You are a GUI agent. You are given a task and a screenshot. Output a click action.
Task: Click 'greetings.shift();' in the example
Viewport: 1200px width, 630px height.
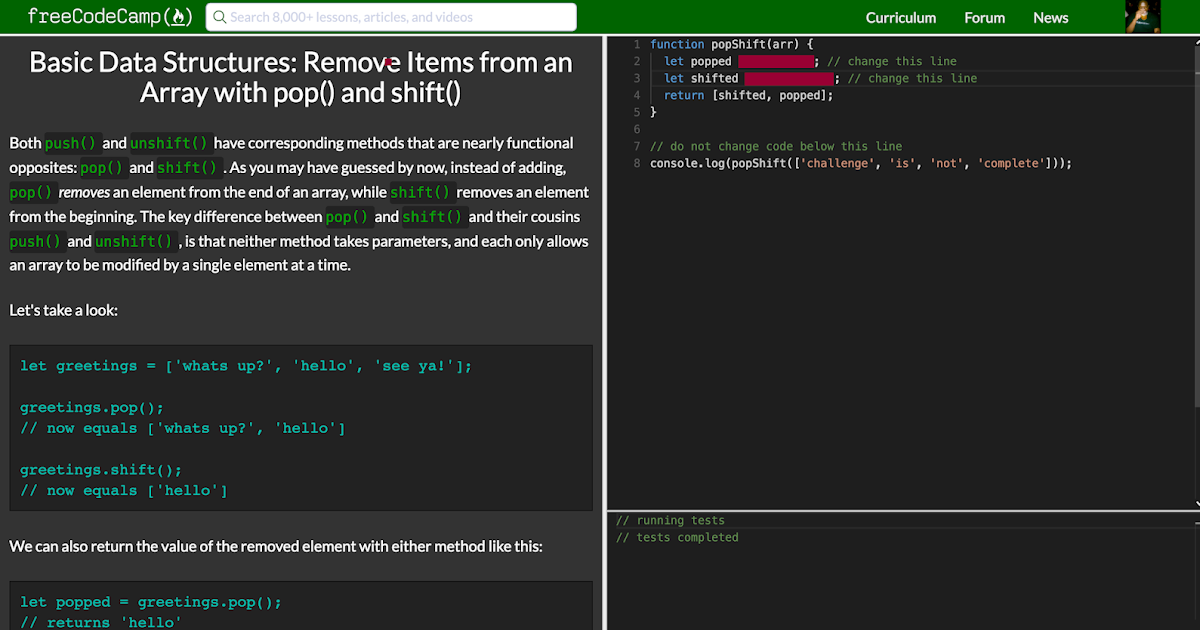(x=102, y=470)
